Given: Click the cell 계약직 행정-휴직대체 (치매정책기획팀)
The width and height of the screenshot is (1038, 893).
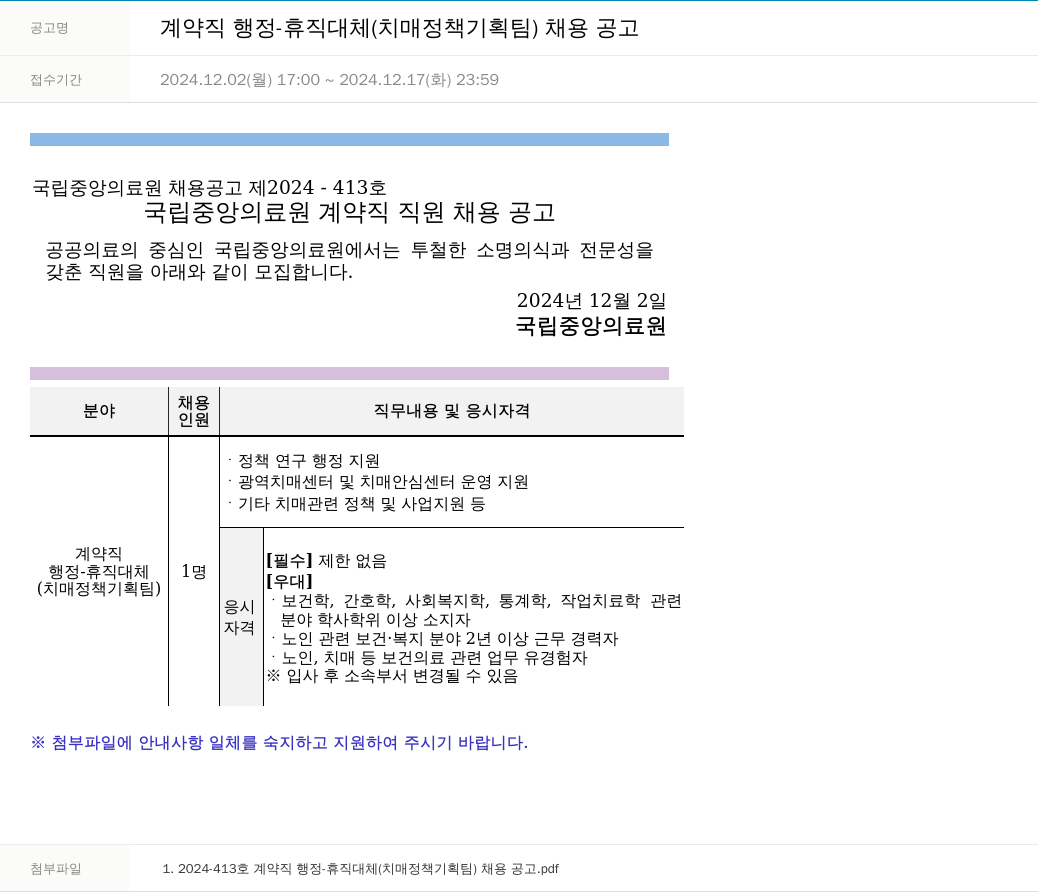Looking at the screenshot, I should [x=99, y=571].
